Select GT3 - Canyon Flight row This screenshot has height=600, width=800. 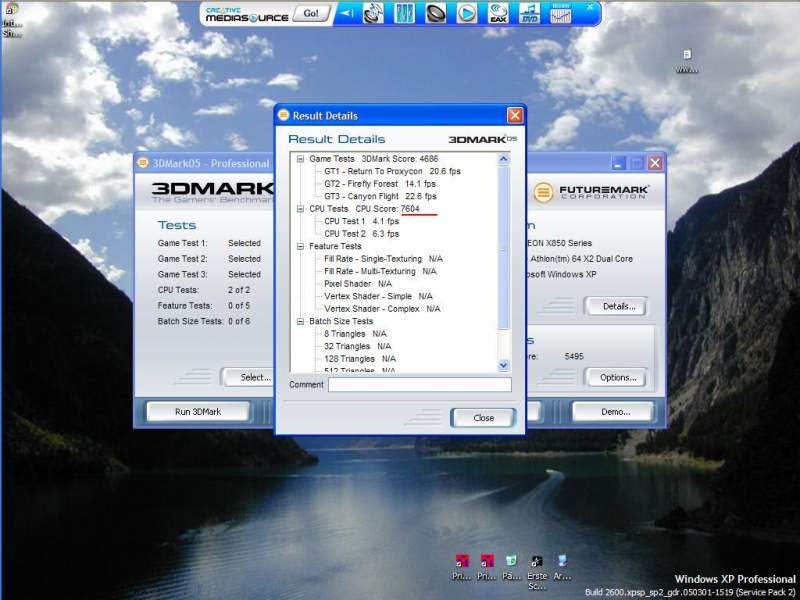380,196
